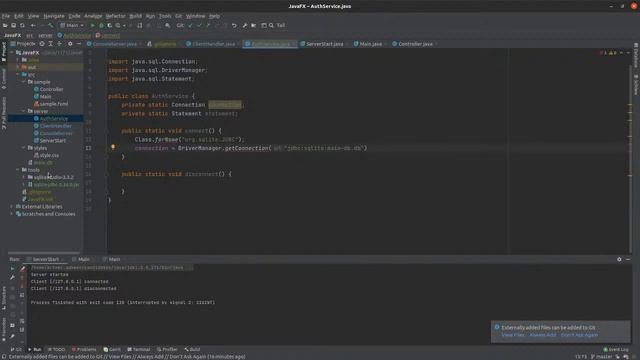Switch to Main.java editor tab
This screenshot has height=360, width=640.
click(x=370, y=44)
